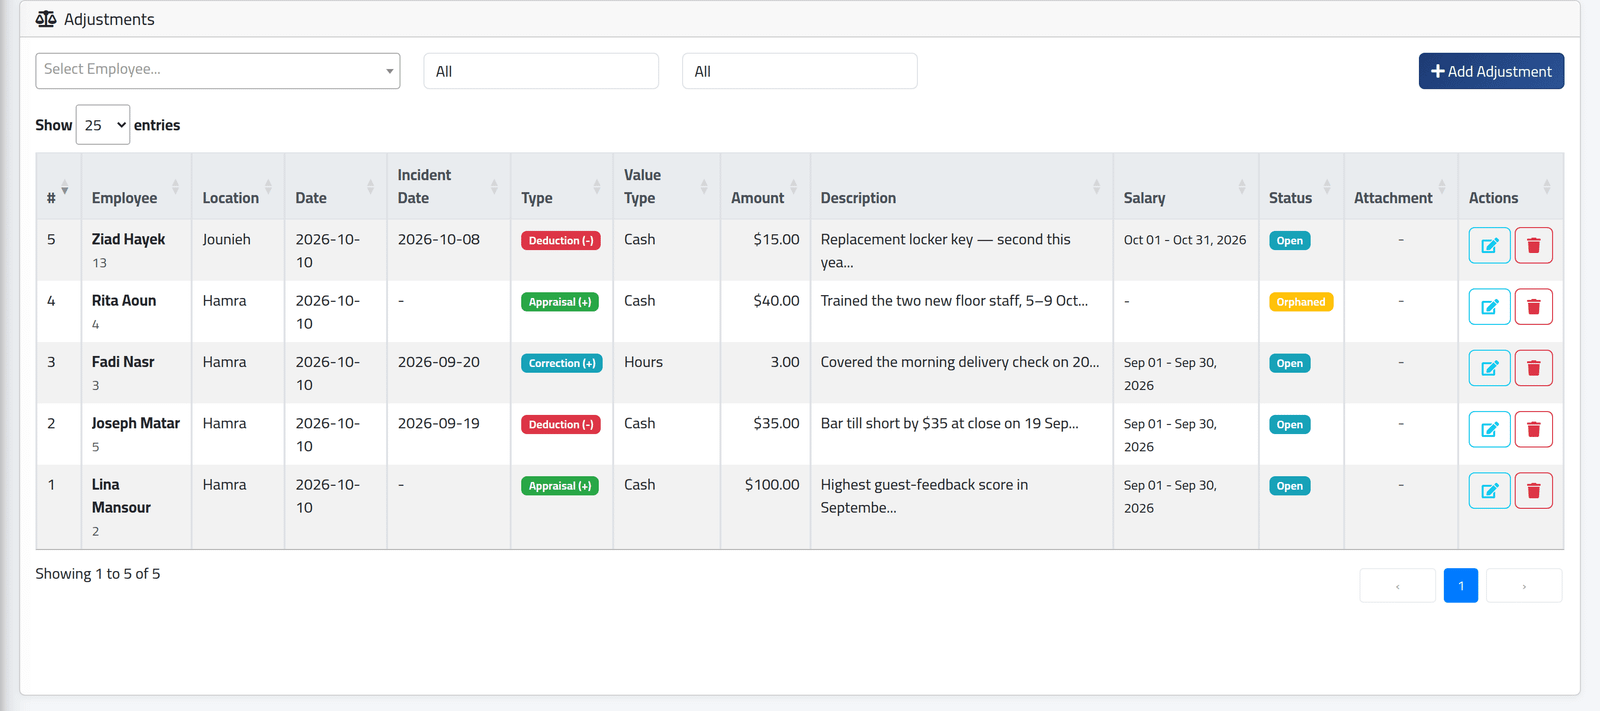Open the first All filter dropdown

pyautogui.click(x=541, y=71)
